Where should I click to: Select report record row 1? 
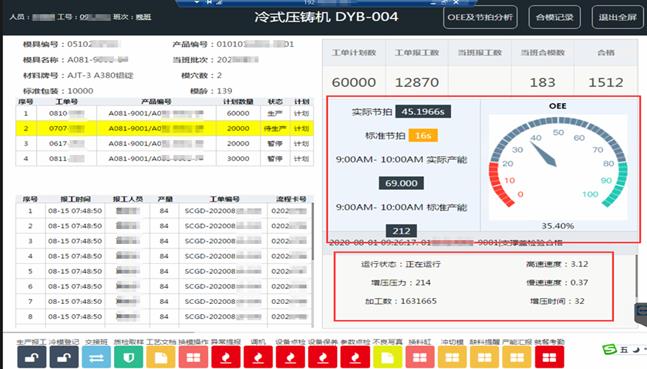pyautogui.click(x=164, y=211)
